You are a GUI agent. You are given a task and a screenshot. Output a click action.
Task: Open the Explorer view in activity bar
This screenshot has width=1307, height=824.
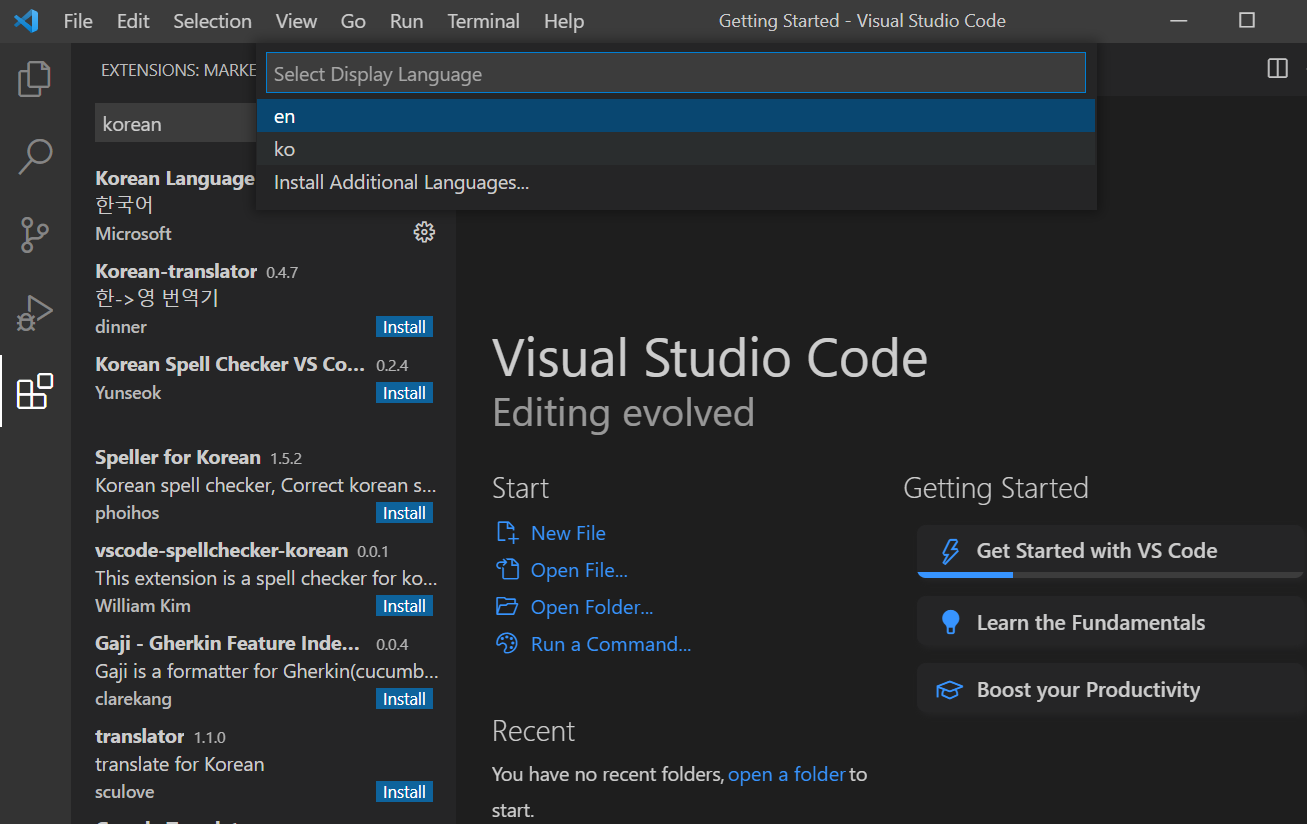click(35, 79)
